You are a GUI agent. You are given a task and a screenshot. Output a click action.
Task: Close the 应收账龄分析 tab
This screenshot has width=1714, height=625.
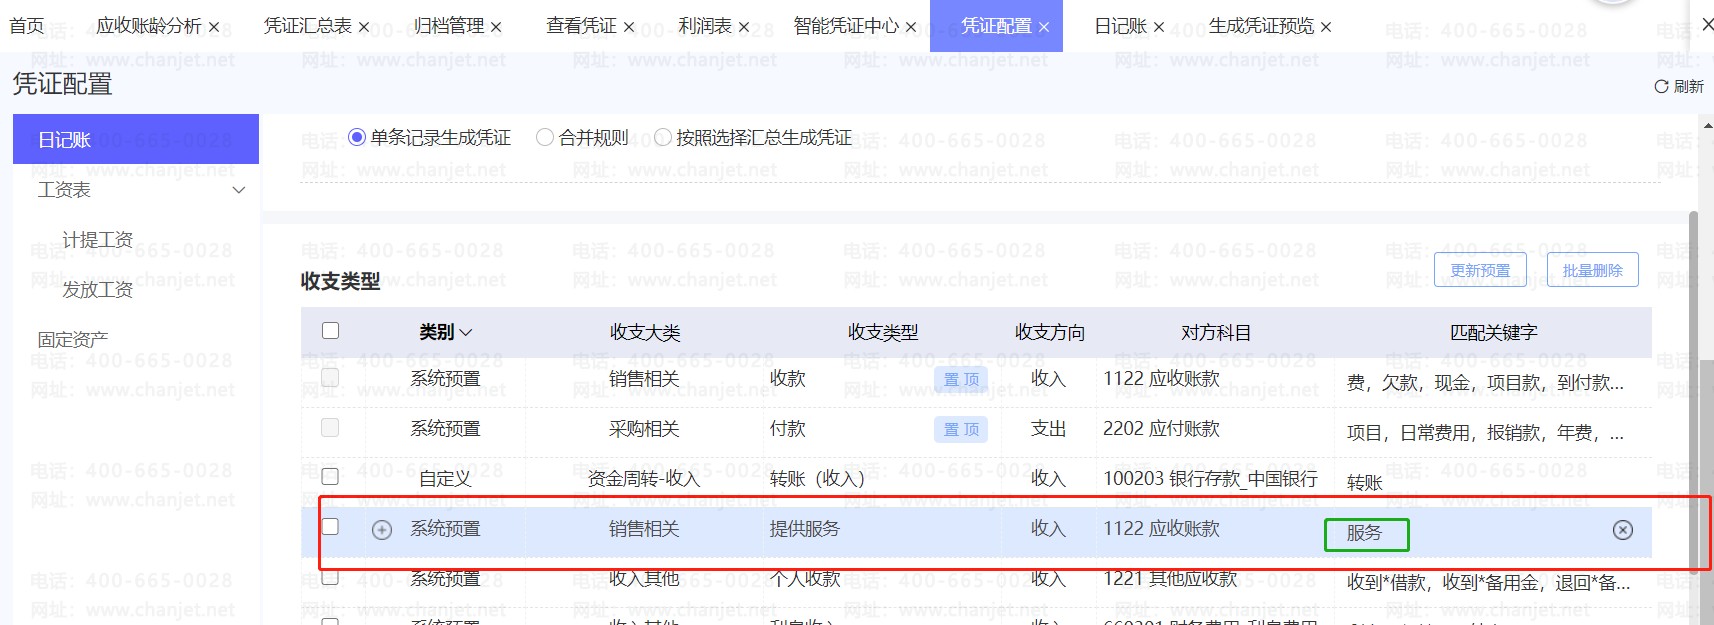pos(214,27)
